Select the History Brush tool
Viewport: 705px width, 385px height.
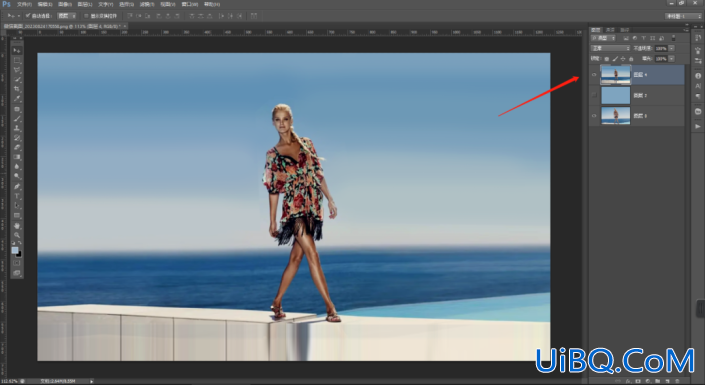(x=17, y=138)
